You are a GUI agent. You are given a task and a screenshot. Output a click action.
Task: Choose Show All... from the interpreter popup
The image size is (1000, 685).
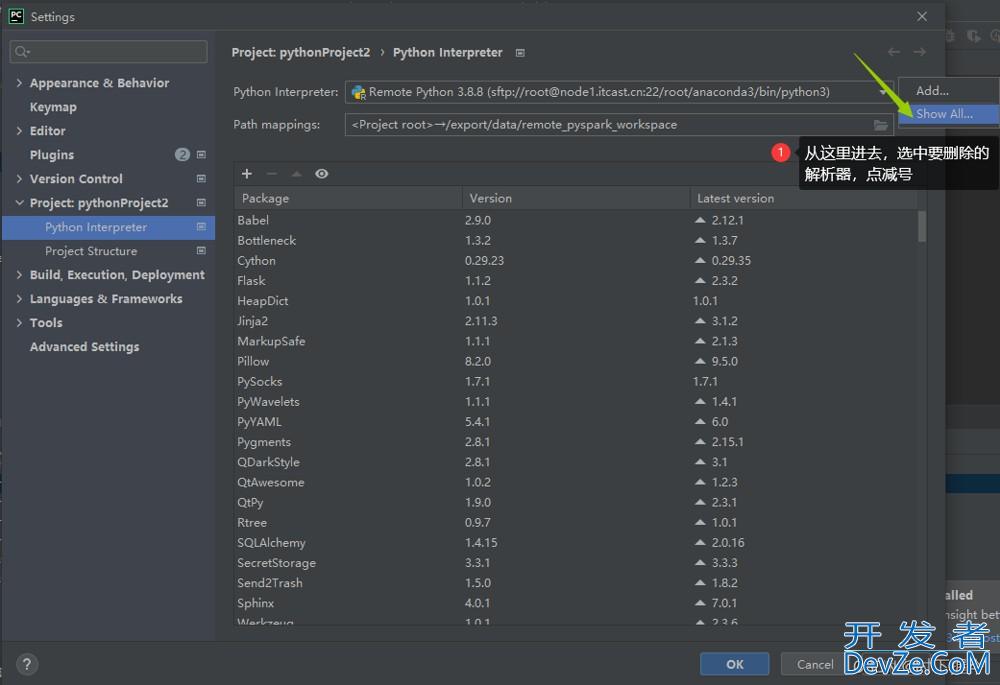click(x=948, y=114)
